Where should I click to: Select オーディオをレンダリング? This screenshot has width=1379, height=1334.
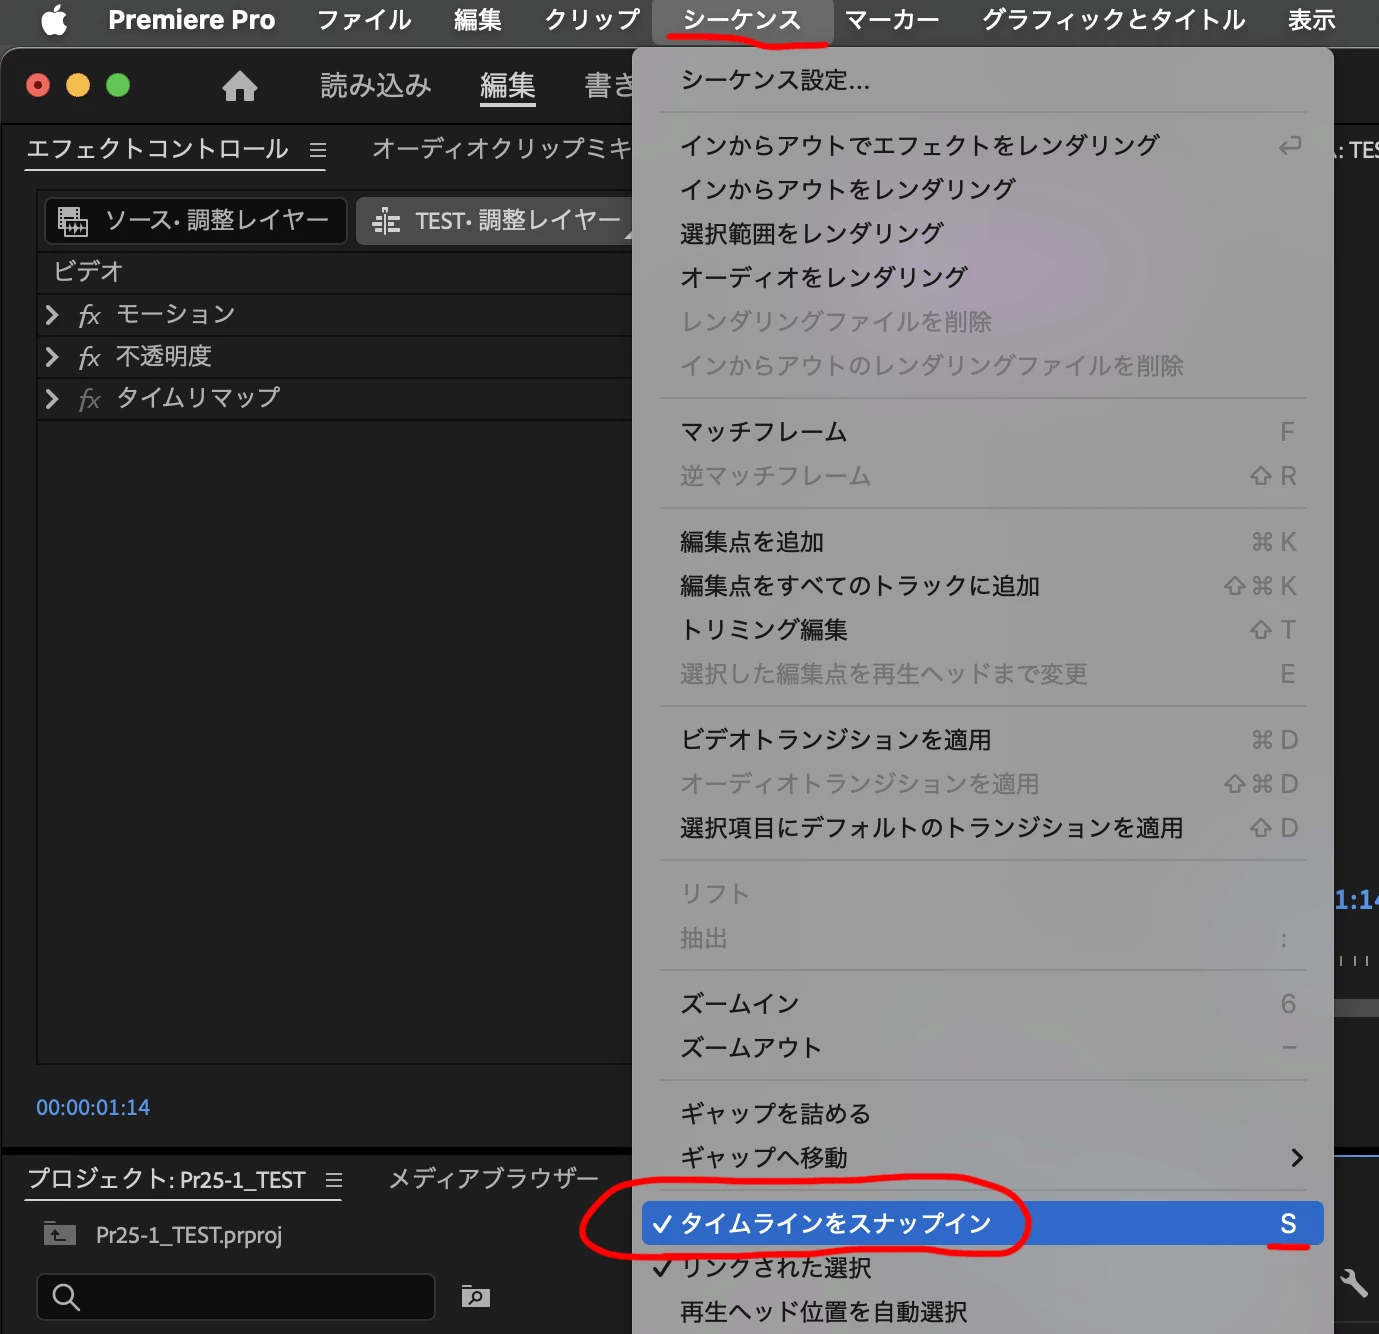point(983,278)
